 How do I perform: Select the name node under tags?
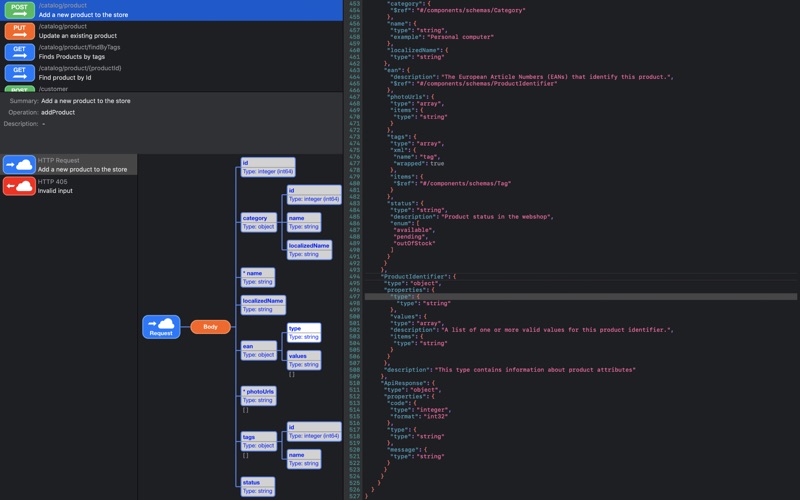coord(304,459)
